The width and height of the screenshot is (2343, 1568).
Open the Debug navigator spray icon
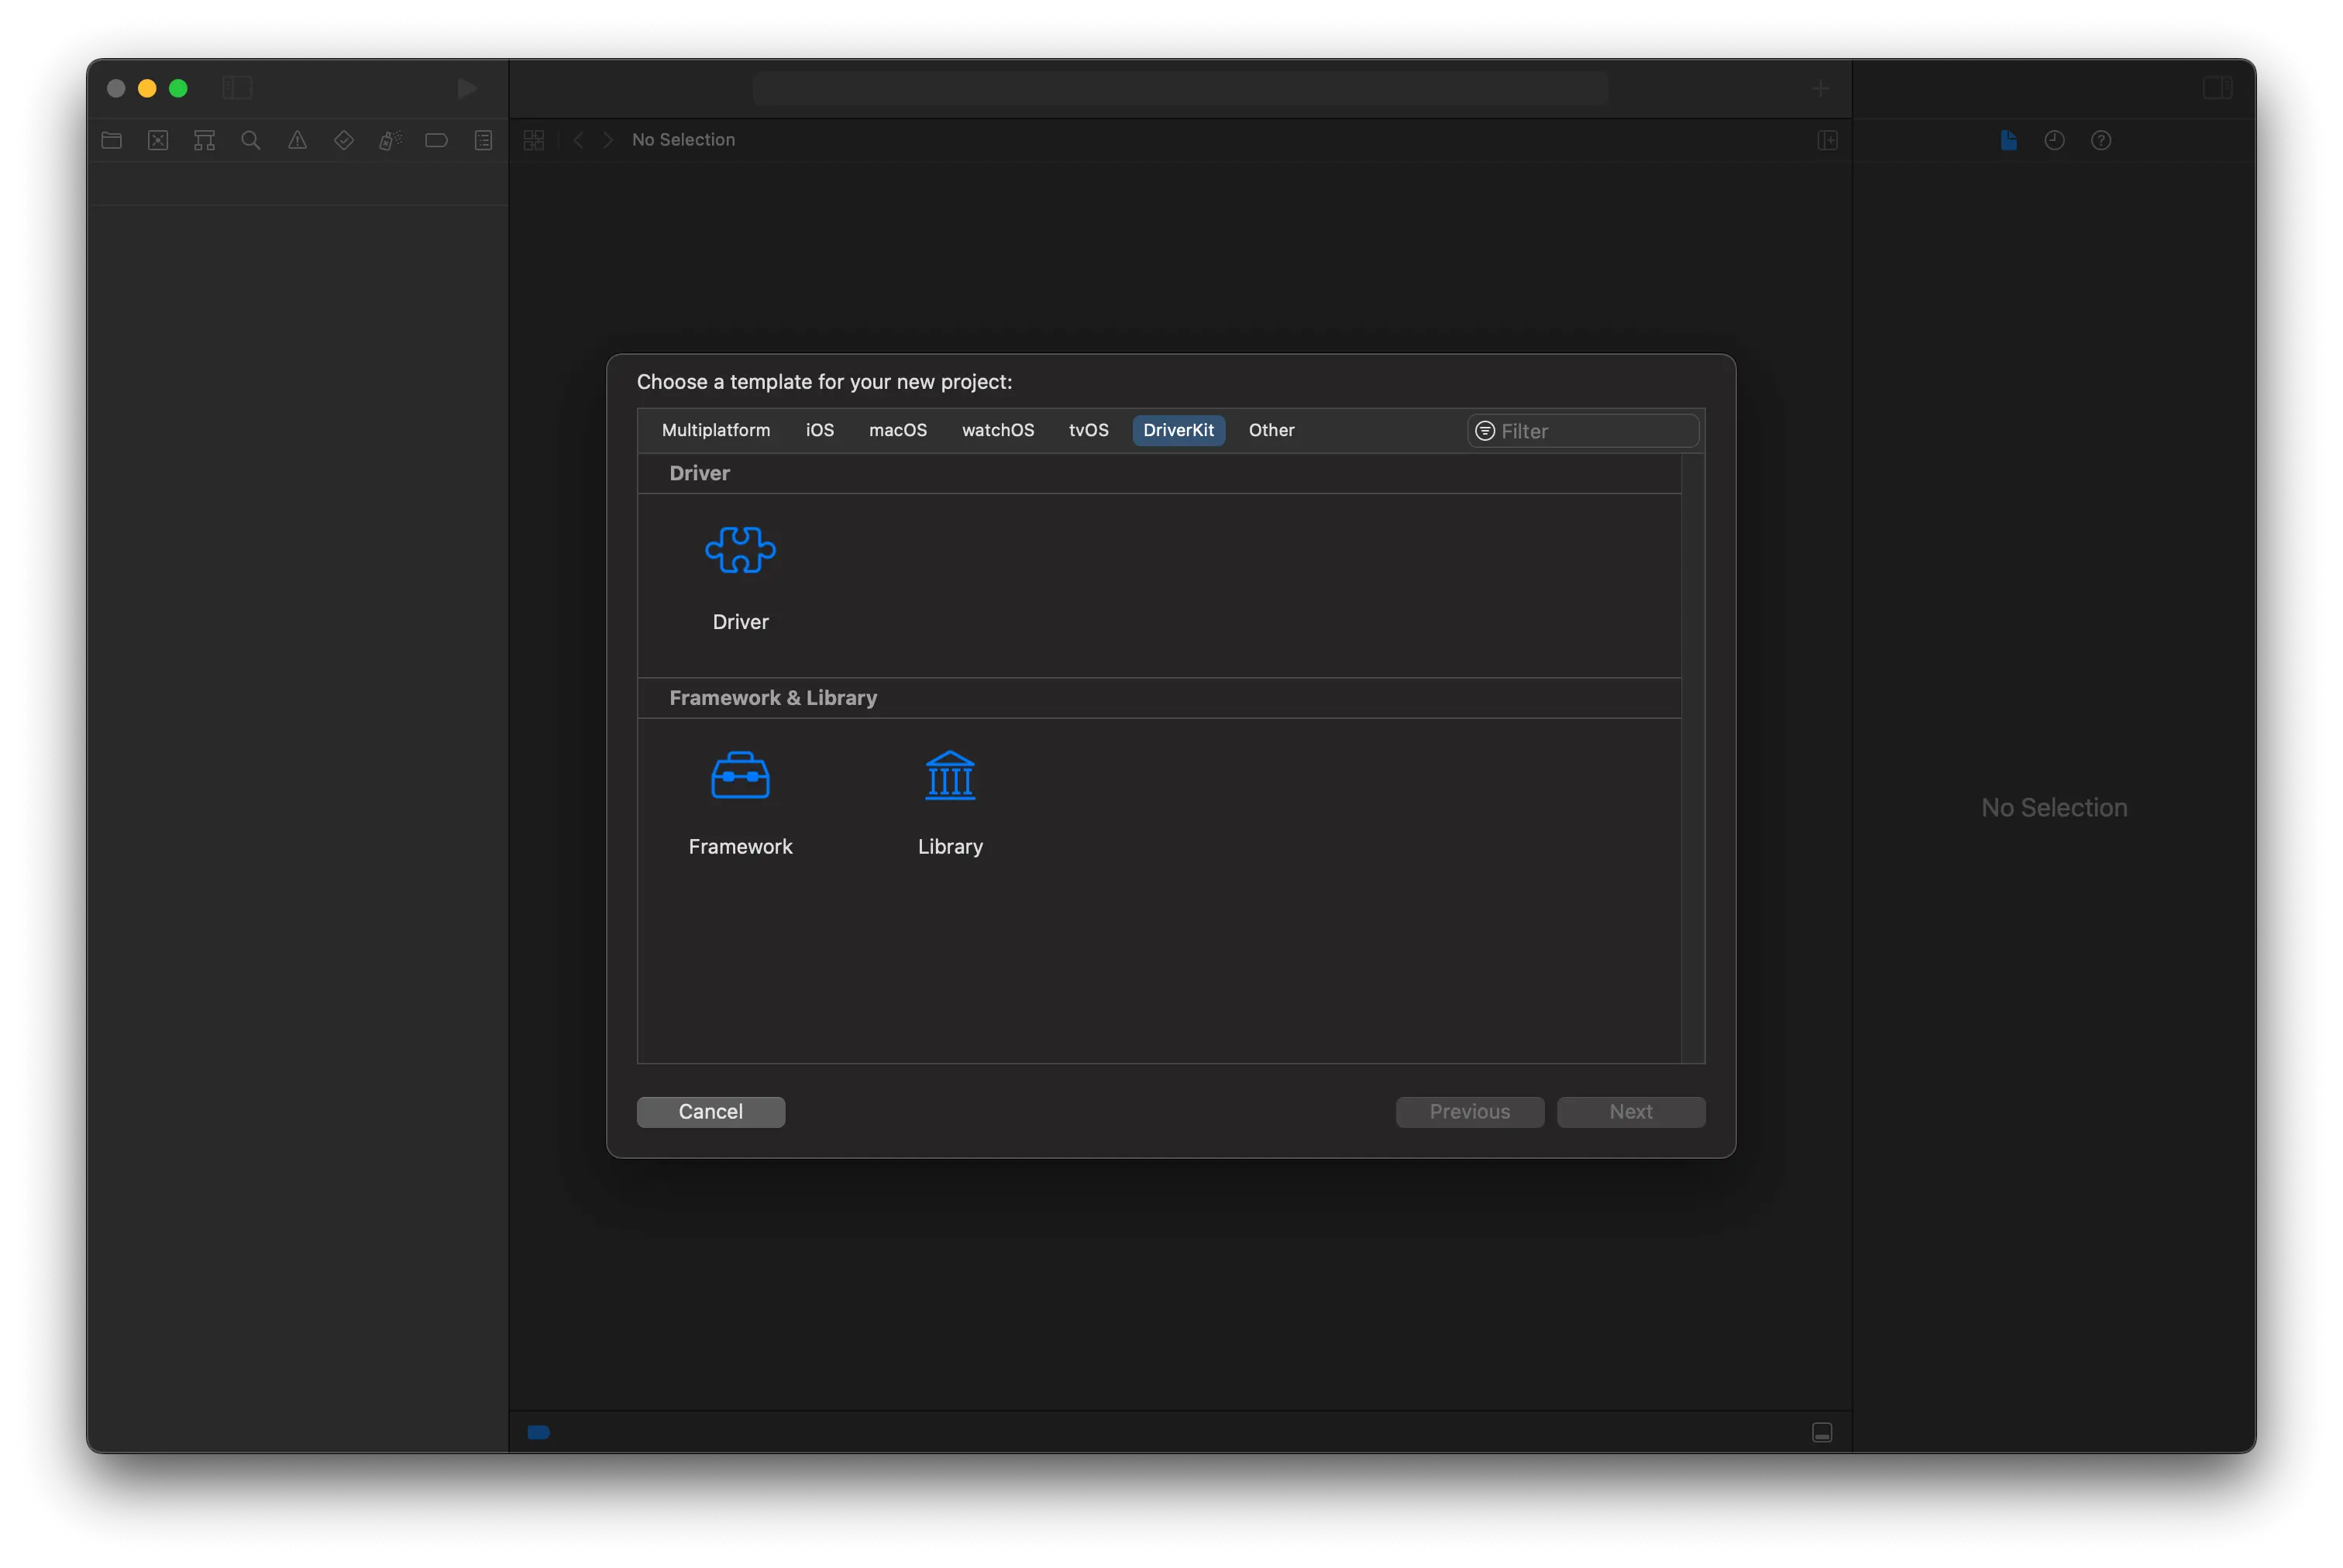(390, 140)
